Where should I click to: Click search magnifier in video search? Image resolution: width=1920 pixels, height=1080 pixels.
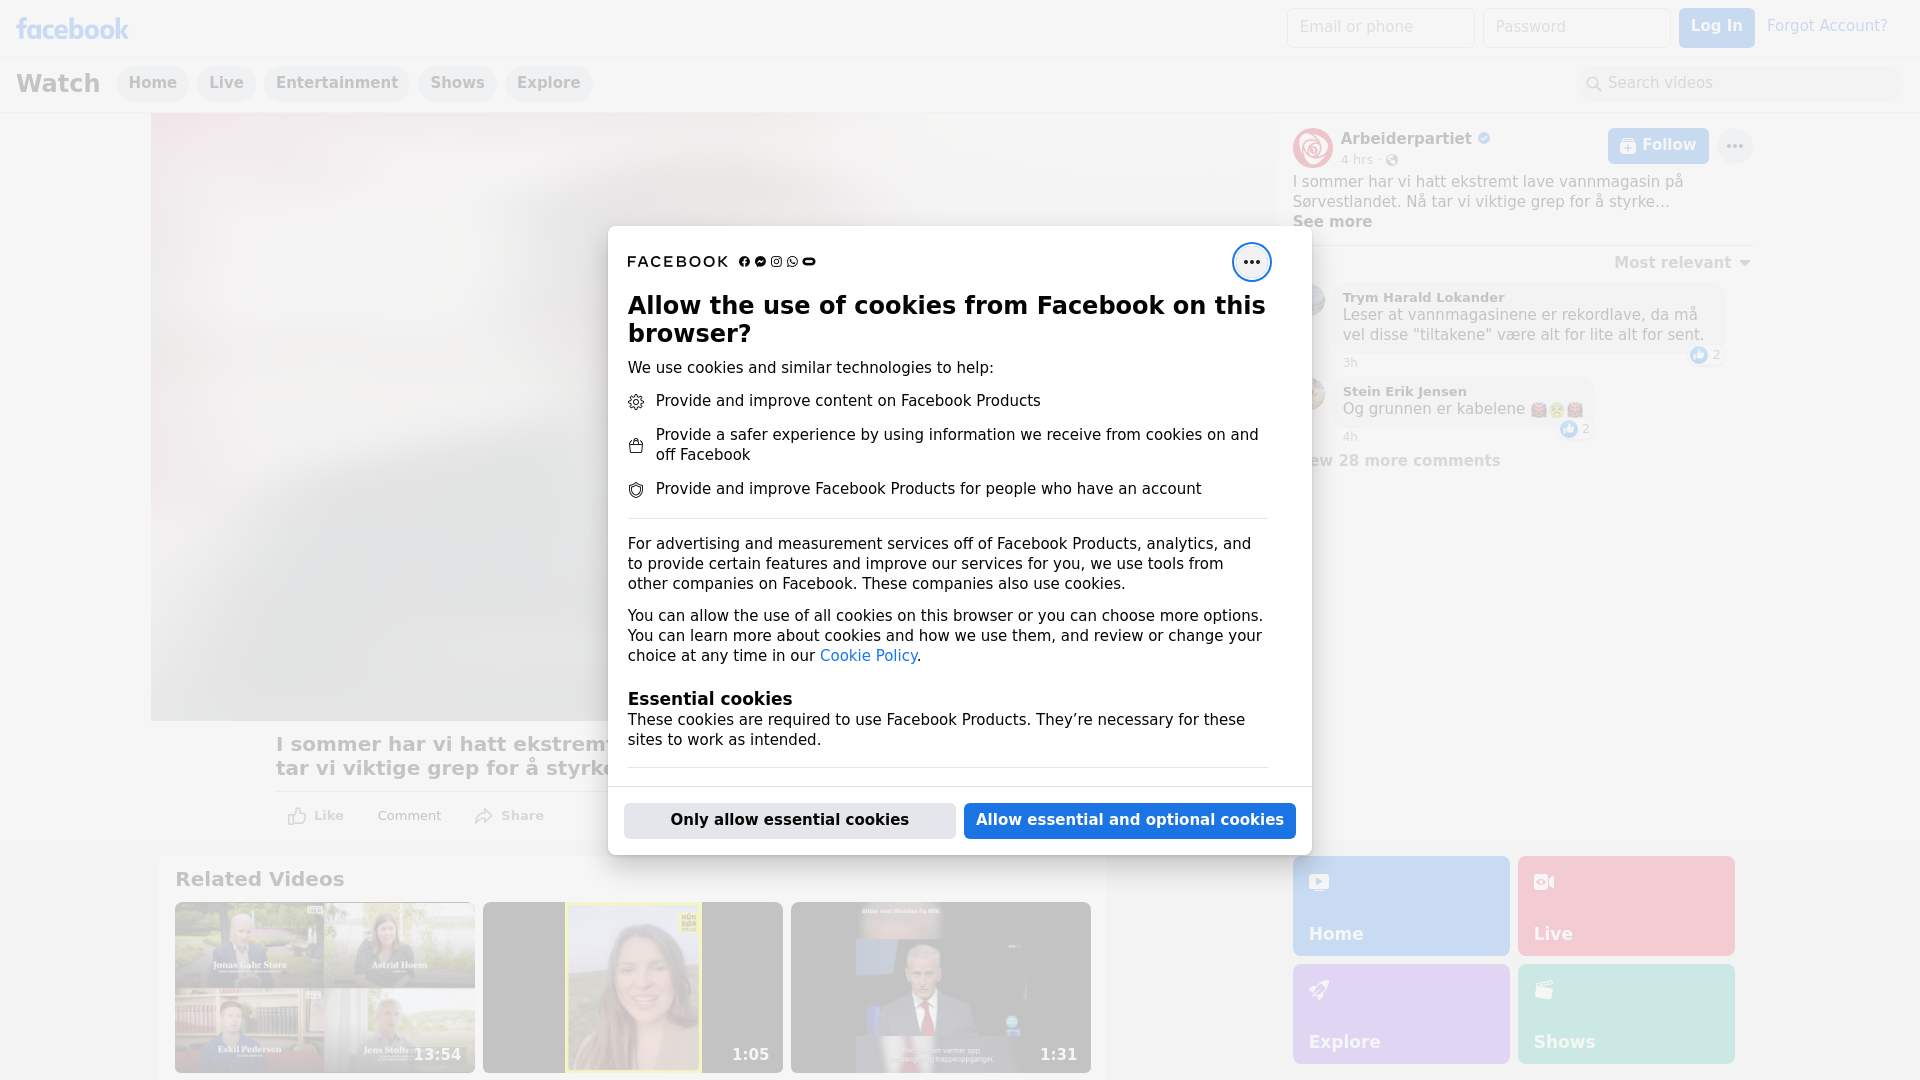[1593, 84]
